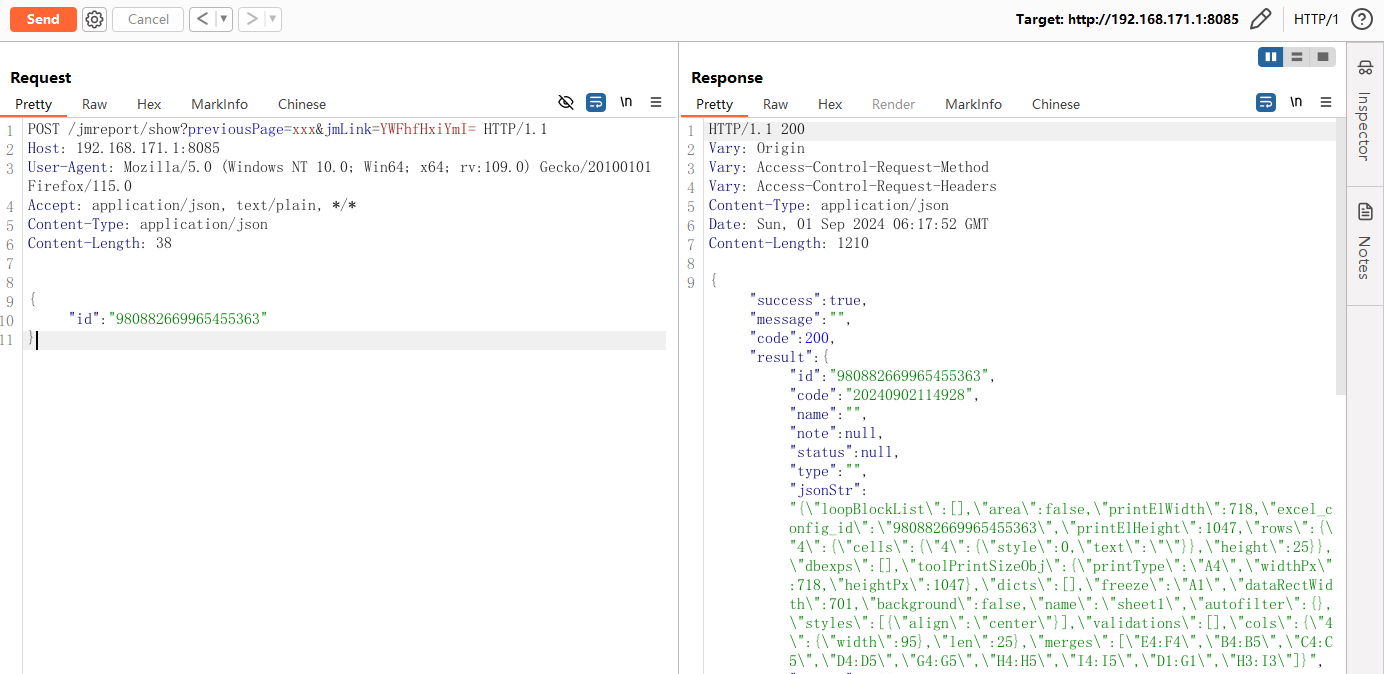This screenshot has width=1384, height=674.
Task: Select side-by-side layout icon
Action: (x=1271, y=57)
